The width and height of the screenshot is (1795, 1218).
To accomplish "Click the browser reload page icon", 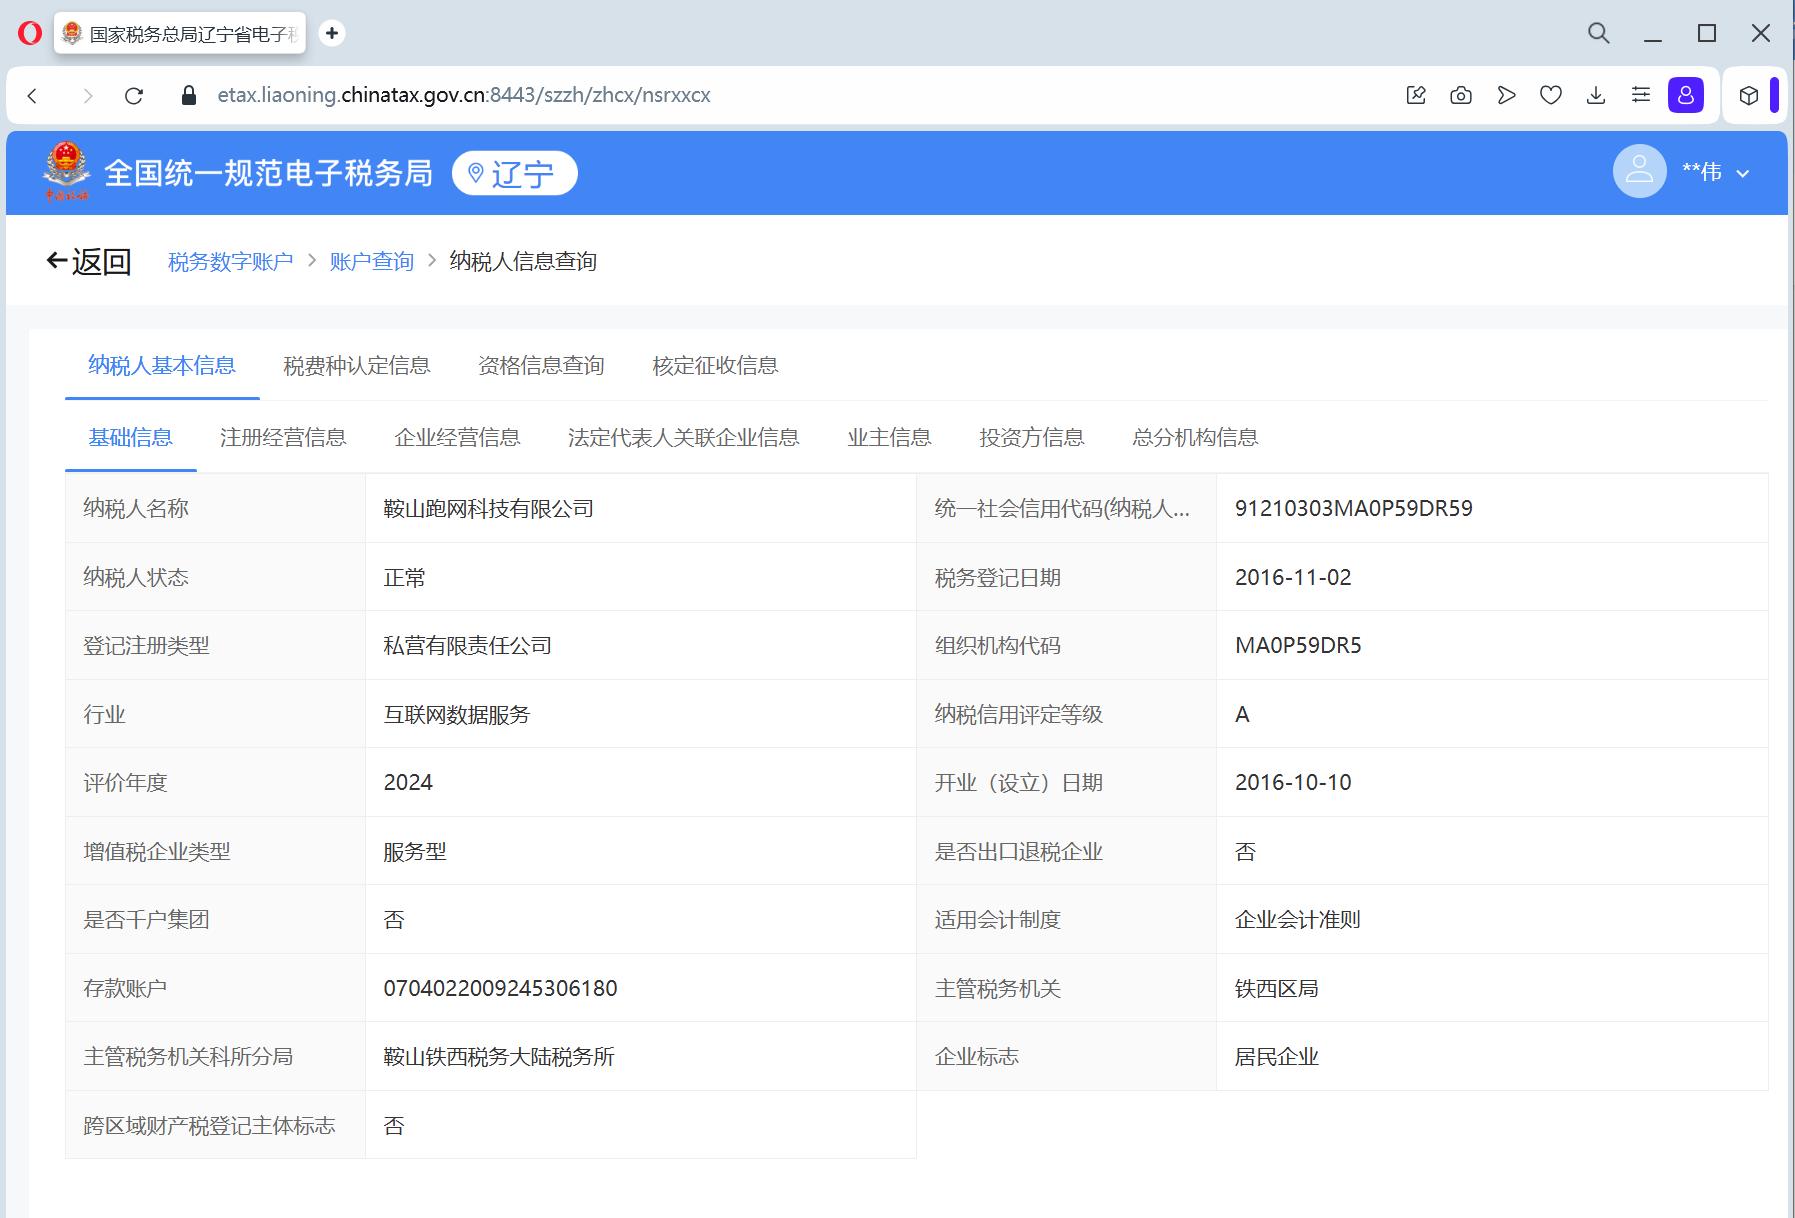I will tap(134, 96).
